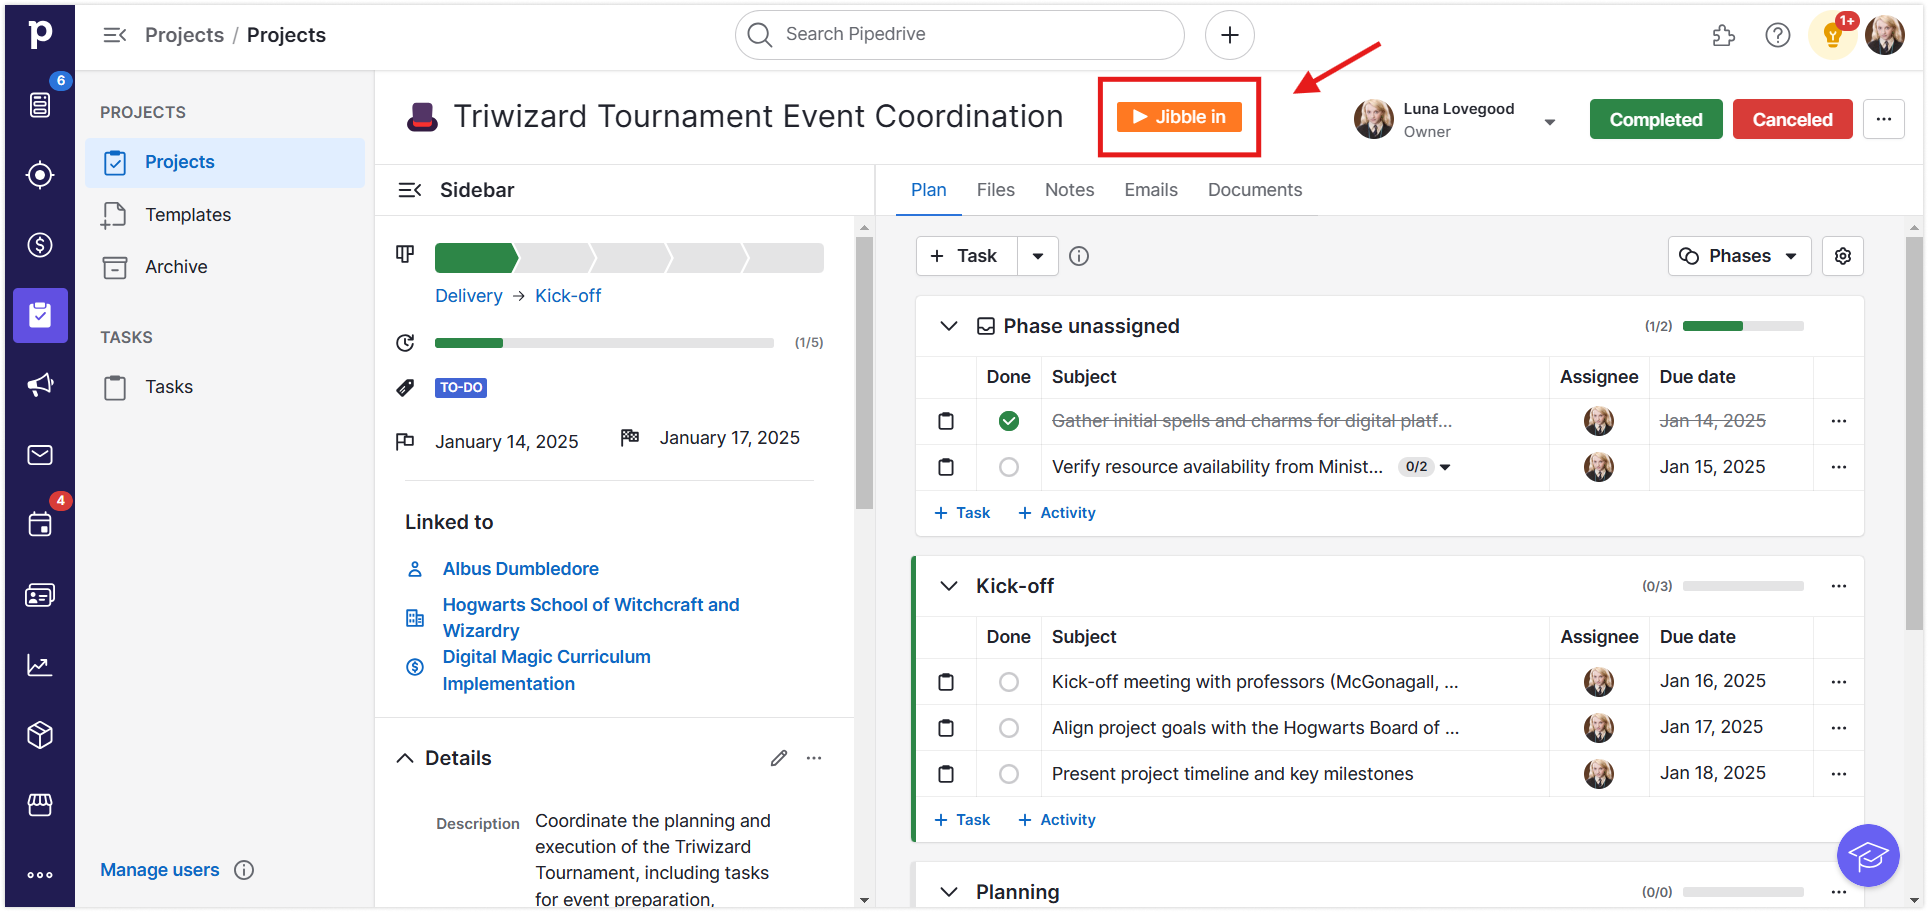The width and height of the screenshot is (1928, 912).
Task: Open the Focus target icon in left rail
Action: (40, 175)
